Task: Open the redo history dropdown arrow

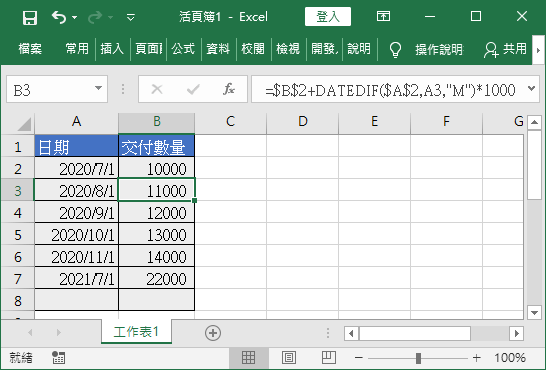Action: 111,17
